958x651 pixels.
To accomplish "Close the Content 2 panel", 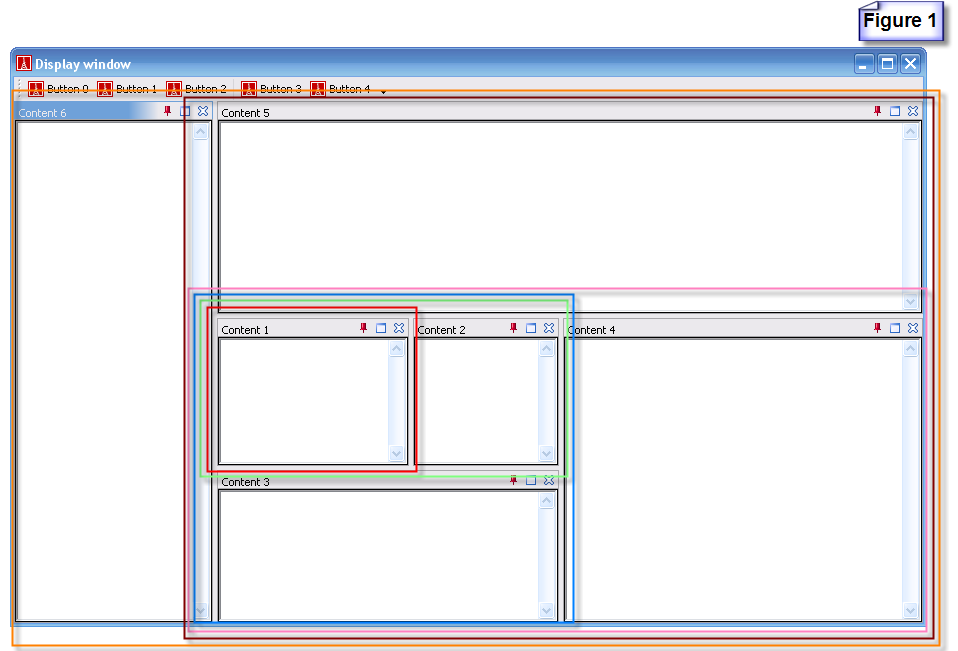I will 549,328.
